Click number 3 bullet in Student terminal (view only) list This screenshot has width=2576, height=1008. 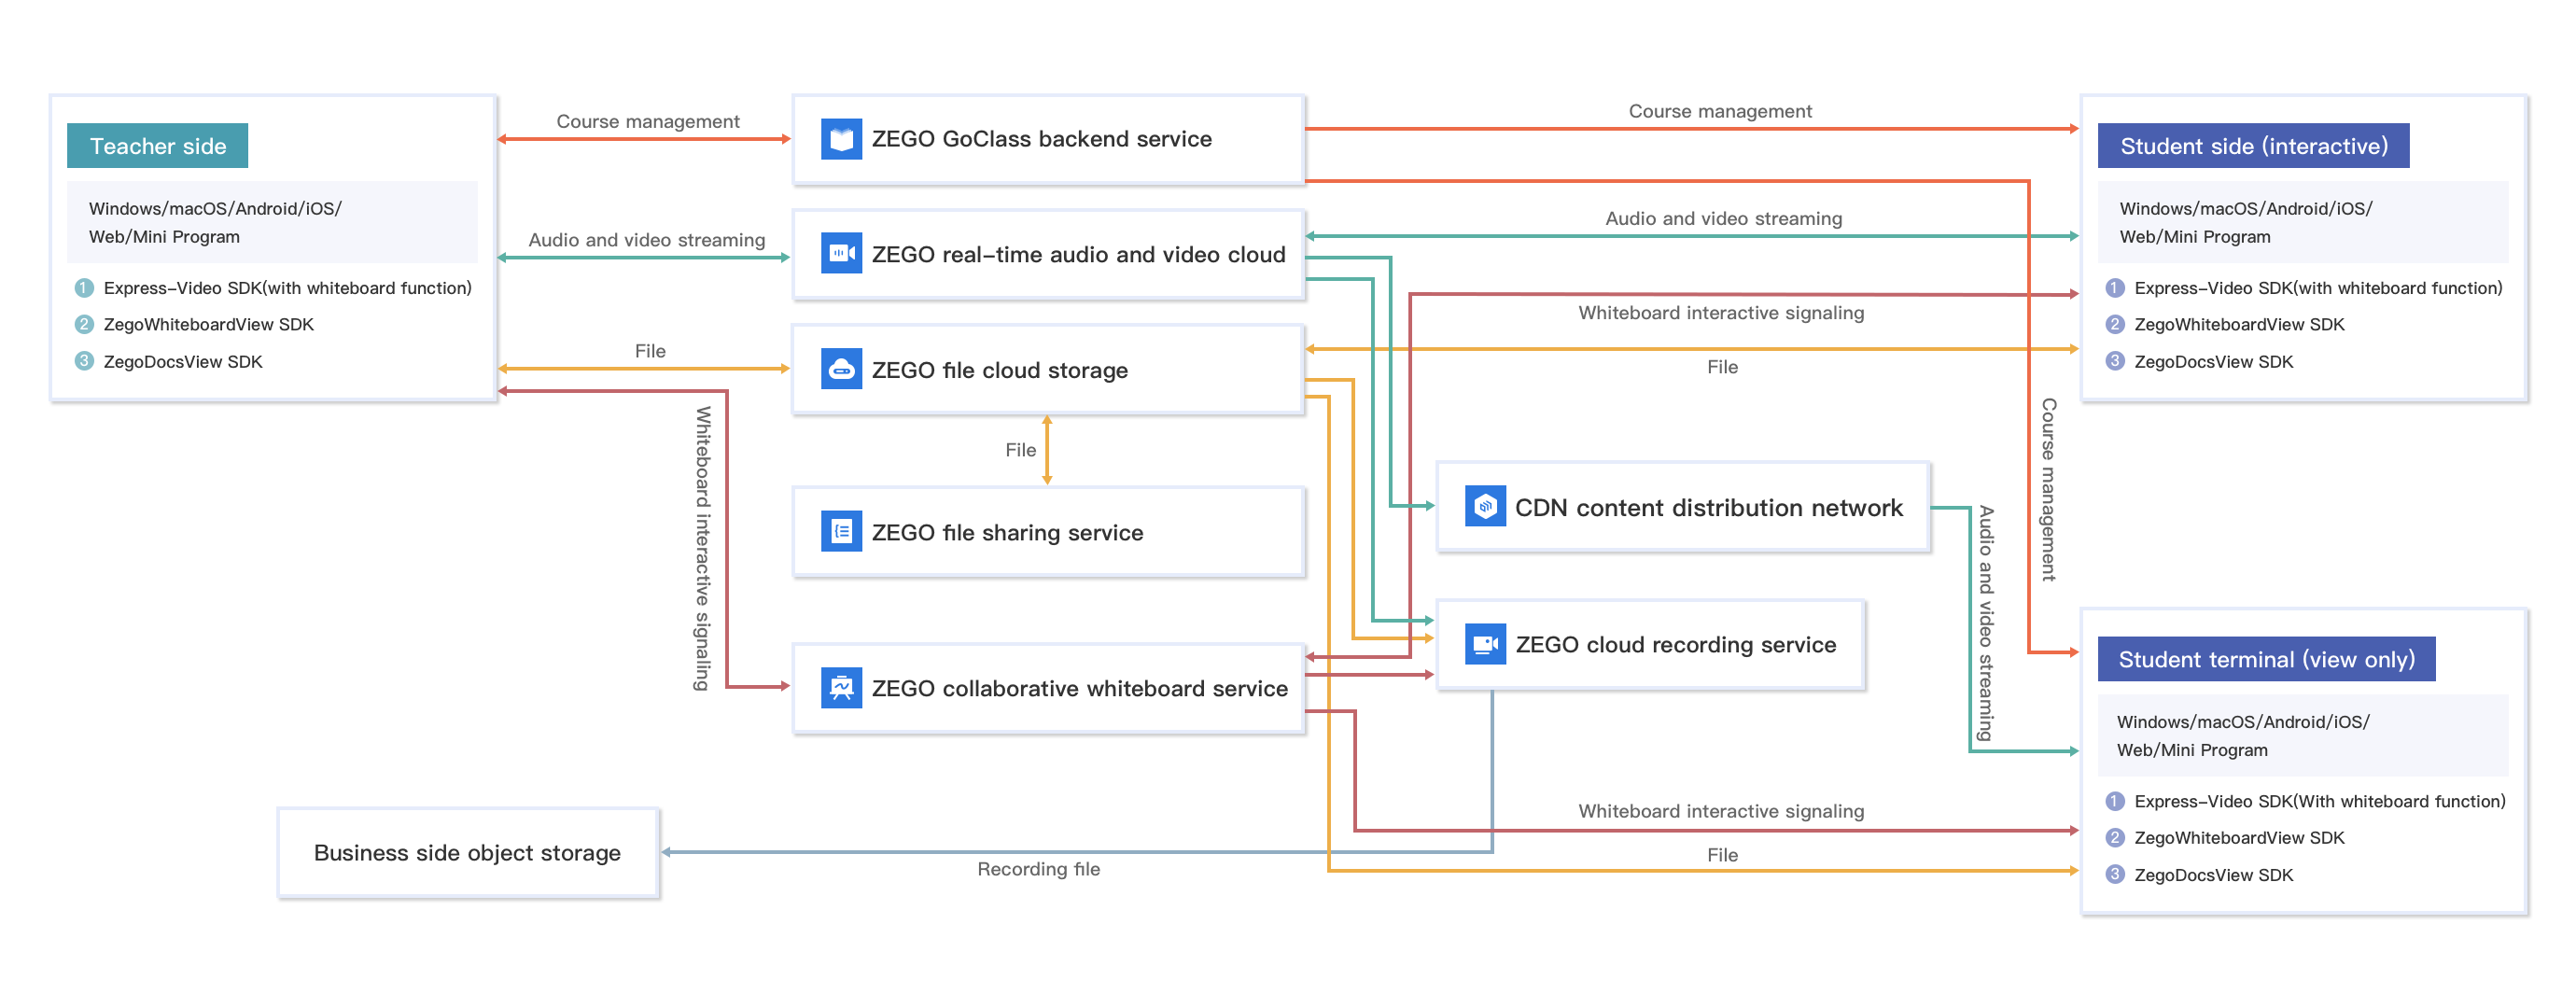[x=2114, y=874]
